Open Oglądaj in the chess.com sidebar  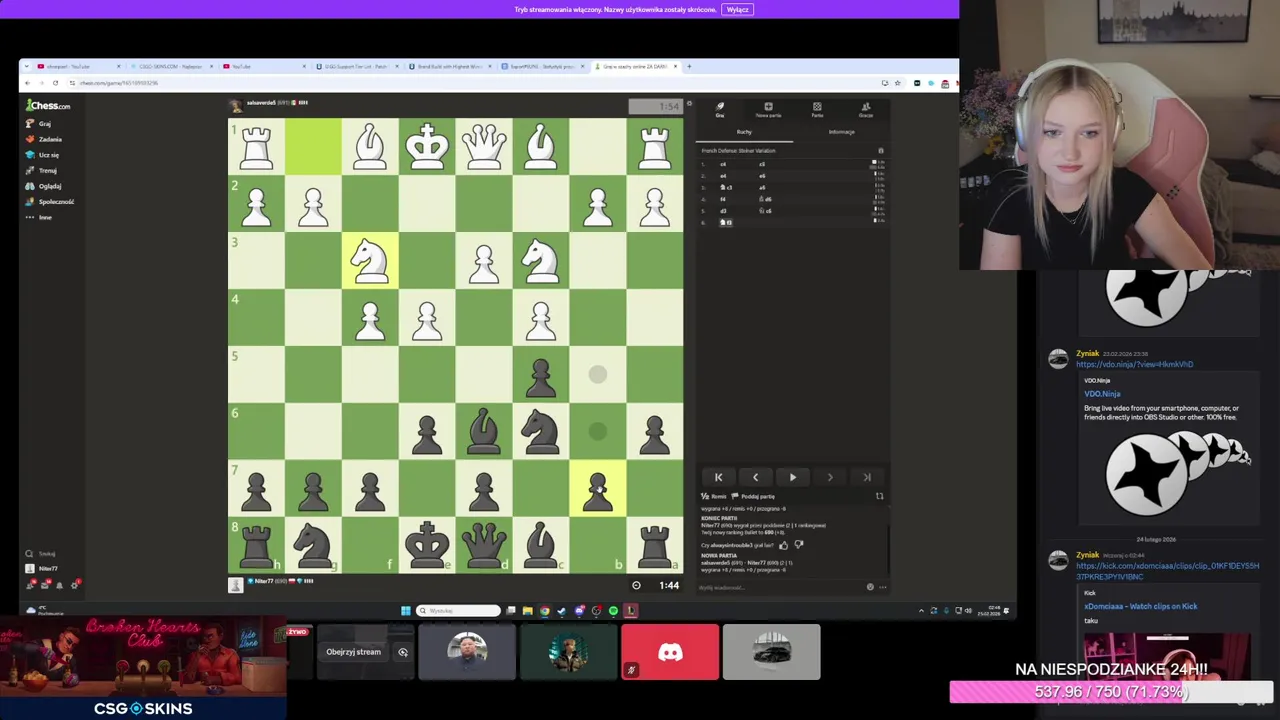(44, 186)
